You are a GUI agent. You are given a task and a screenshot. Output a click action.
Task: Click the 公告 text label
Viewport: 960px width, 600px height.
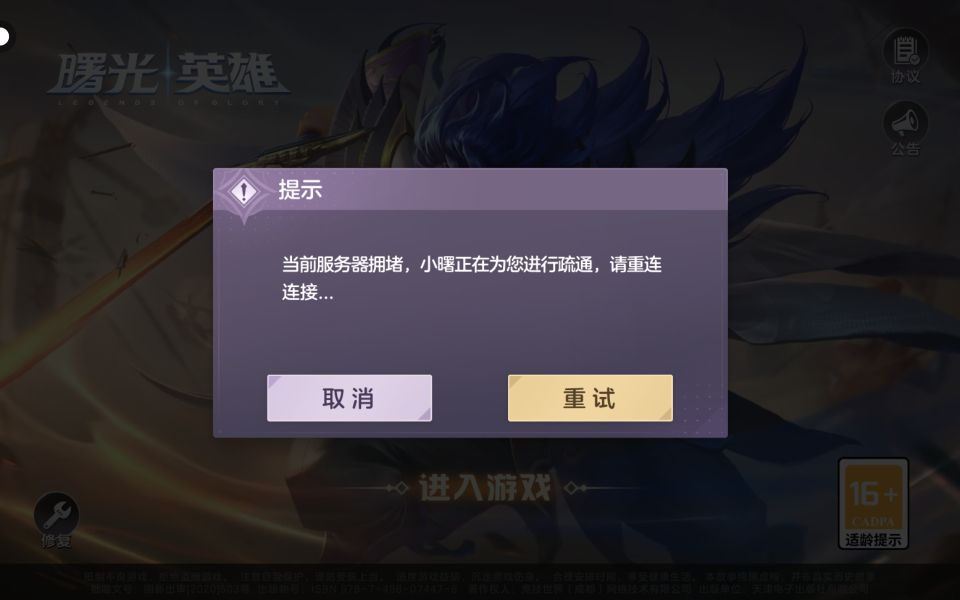(x=905, y=149)
